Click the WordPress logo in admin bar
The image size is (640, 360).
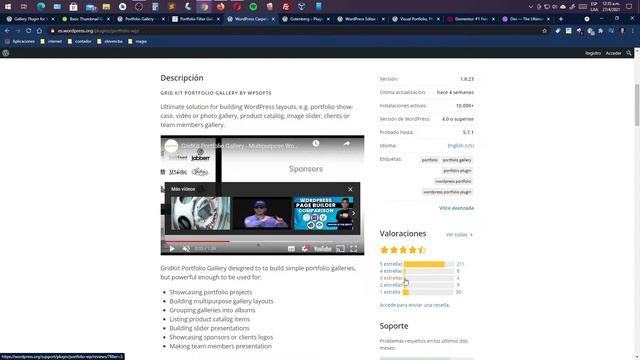pyautogui.click(x=6, y=53)
